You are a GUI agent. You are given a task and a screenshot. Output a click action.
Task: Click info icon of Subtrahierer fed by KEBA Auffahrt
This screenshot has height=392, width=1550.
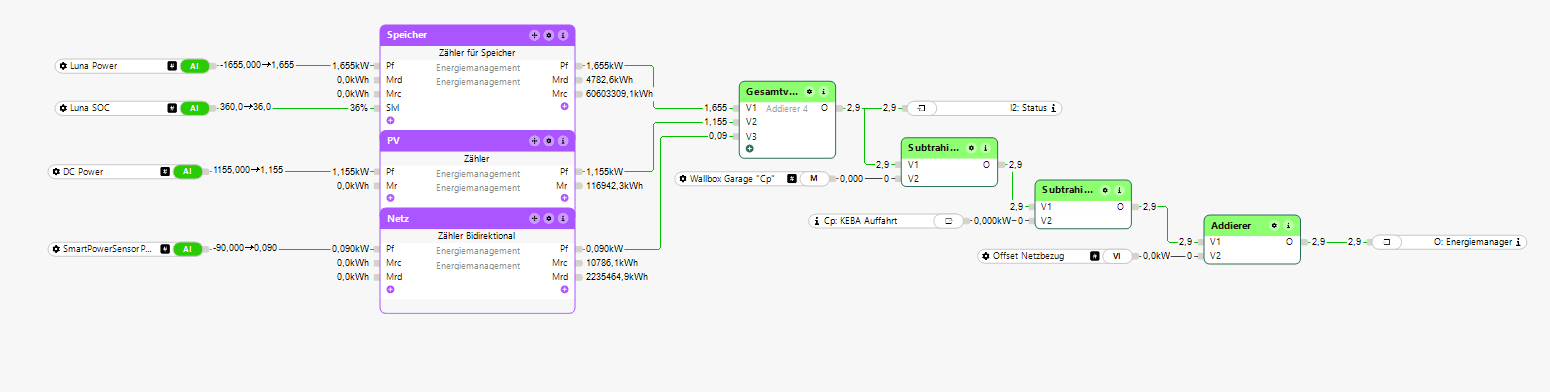[x=1119, y=190]
